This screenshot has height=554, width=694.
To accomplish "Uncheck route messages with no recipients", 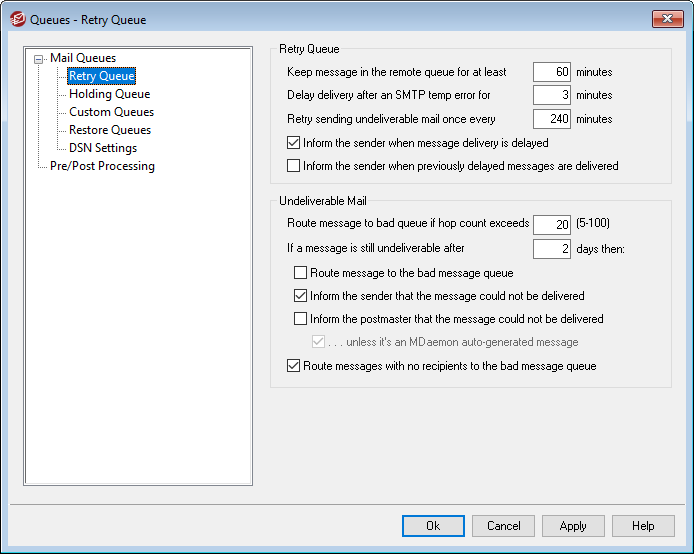I will 294,366.
